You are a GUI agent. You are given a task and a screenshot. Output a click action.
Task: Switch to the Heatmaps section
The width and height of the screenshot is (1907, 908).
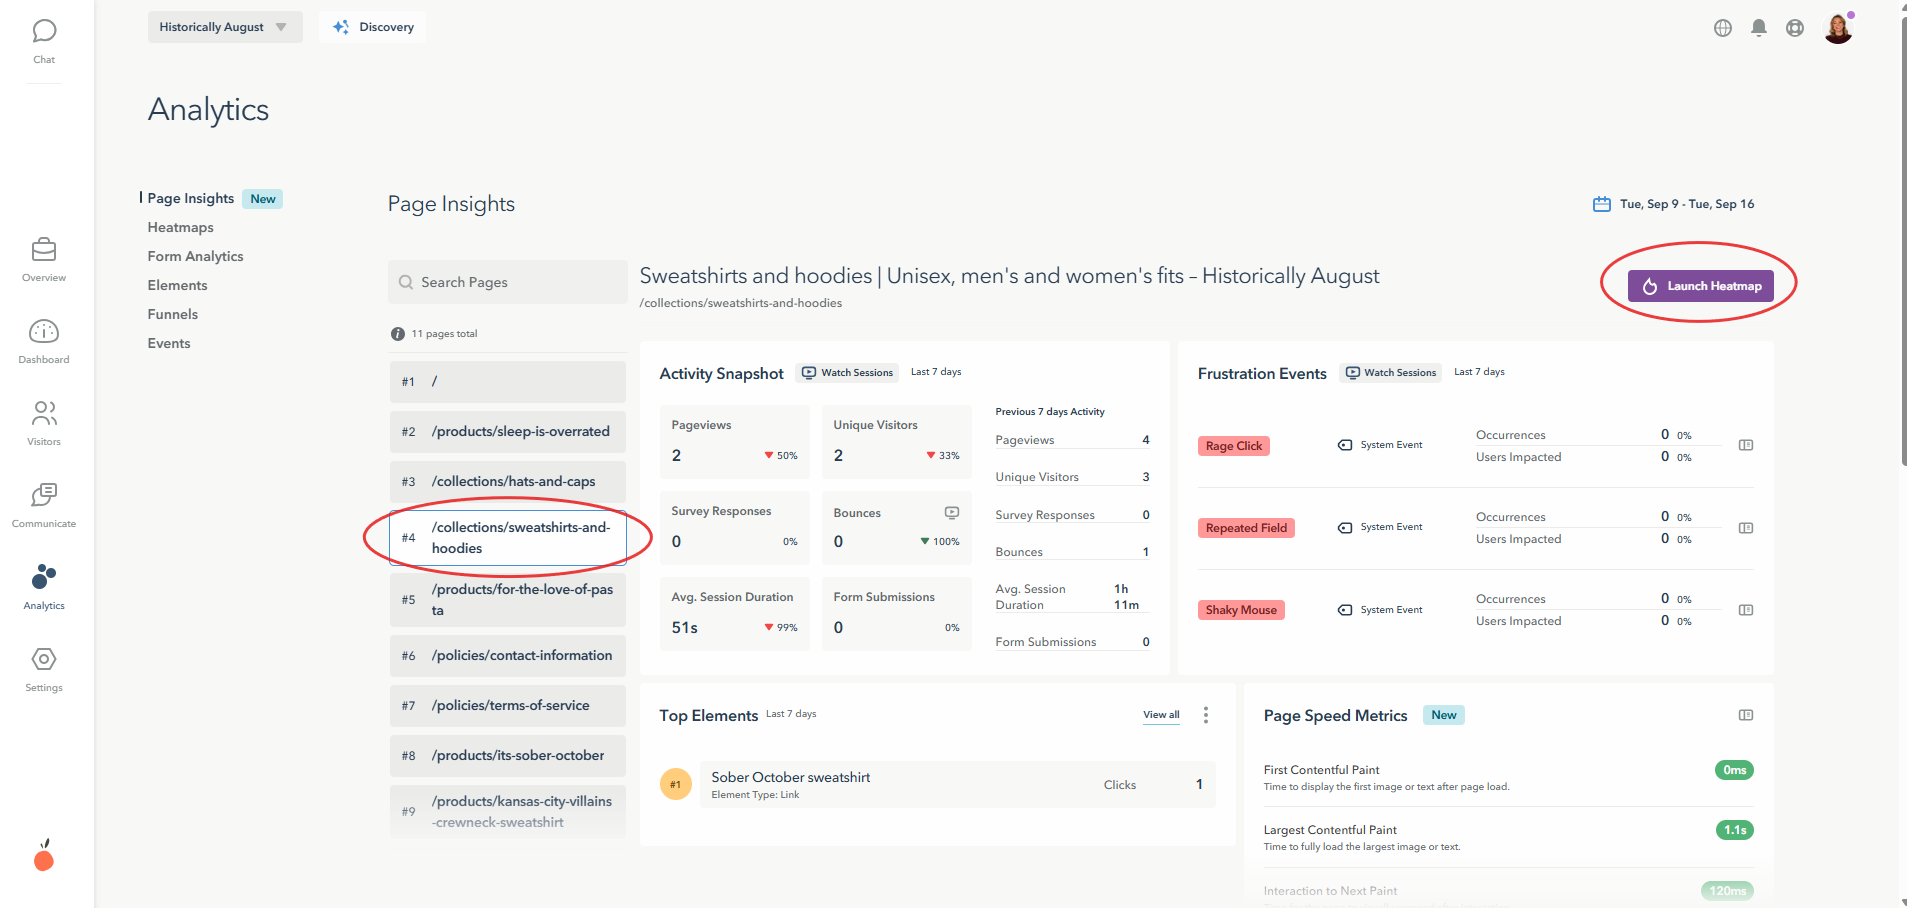click(181, 228)
